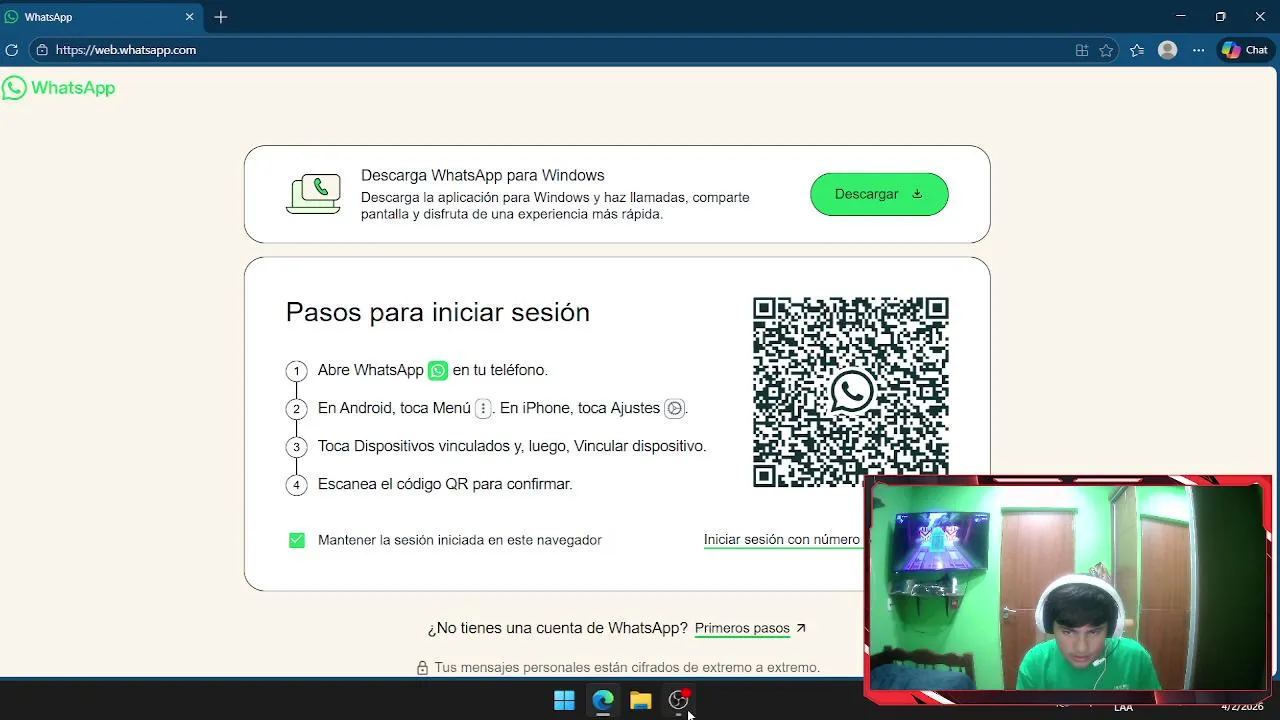Open Edge settings and more menu
Screen dimensions: 1280x720
(1198, 50)
